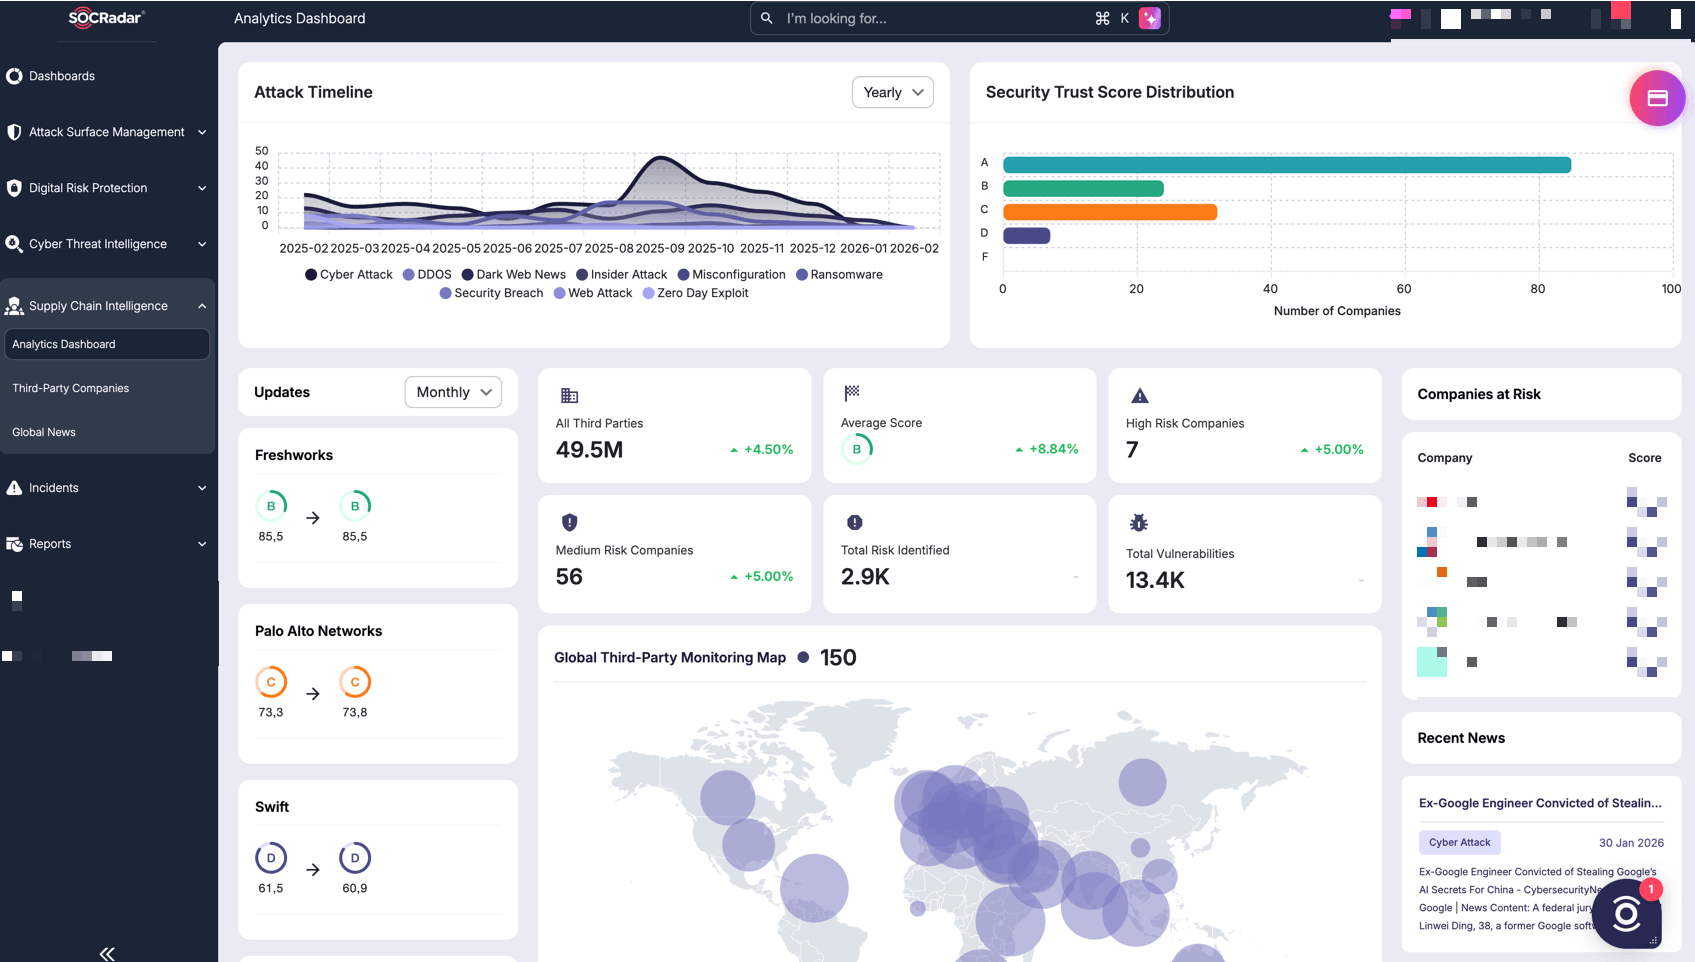Expand Digital Risk Protection menu chevron

tap(202, 188)
